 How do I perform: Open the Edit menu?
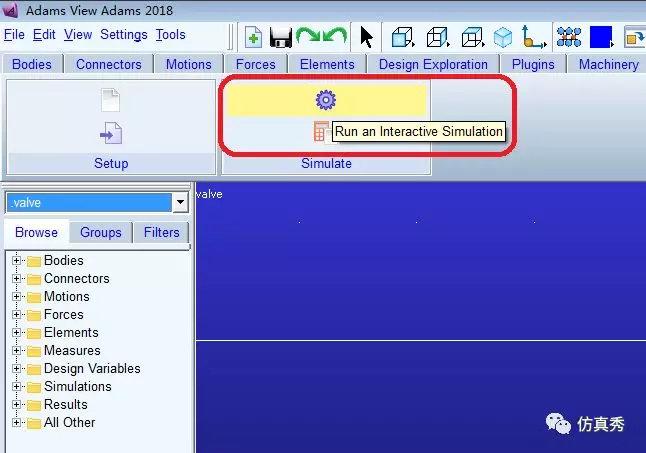pyautogui.click(x=44, y=35)
